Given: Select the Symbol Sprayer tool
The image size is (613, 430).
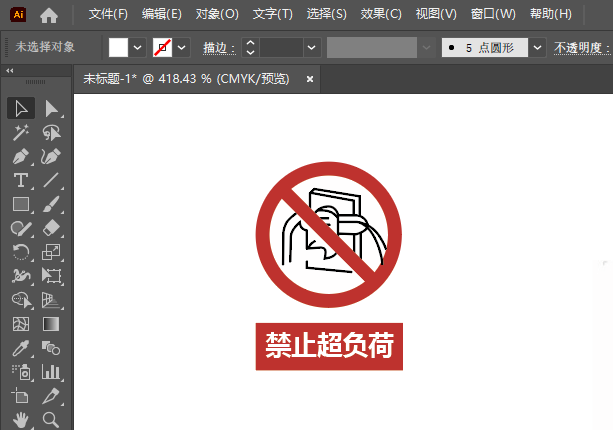Looking at the screenshot, I should [21, 372].
